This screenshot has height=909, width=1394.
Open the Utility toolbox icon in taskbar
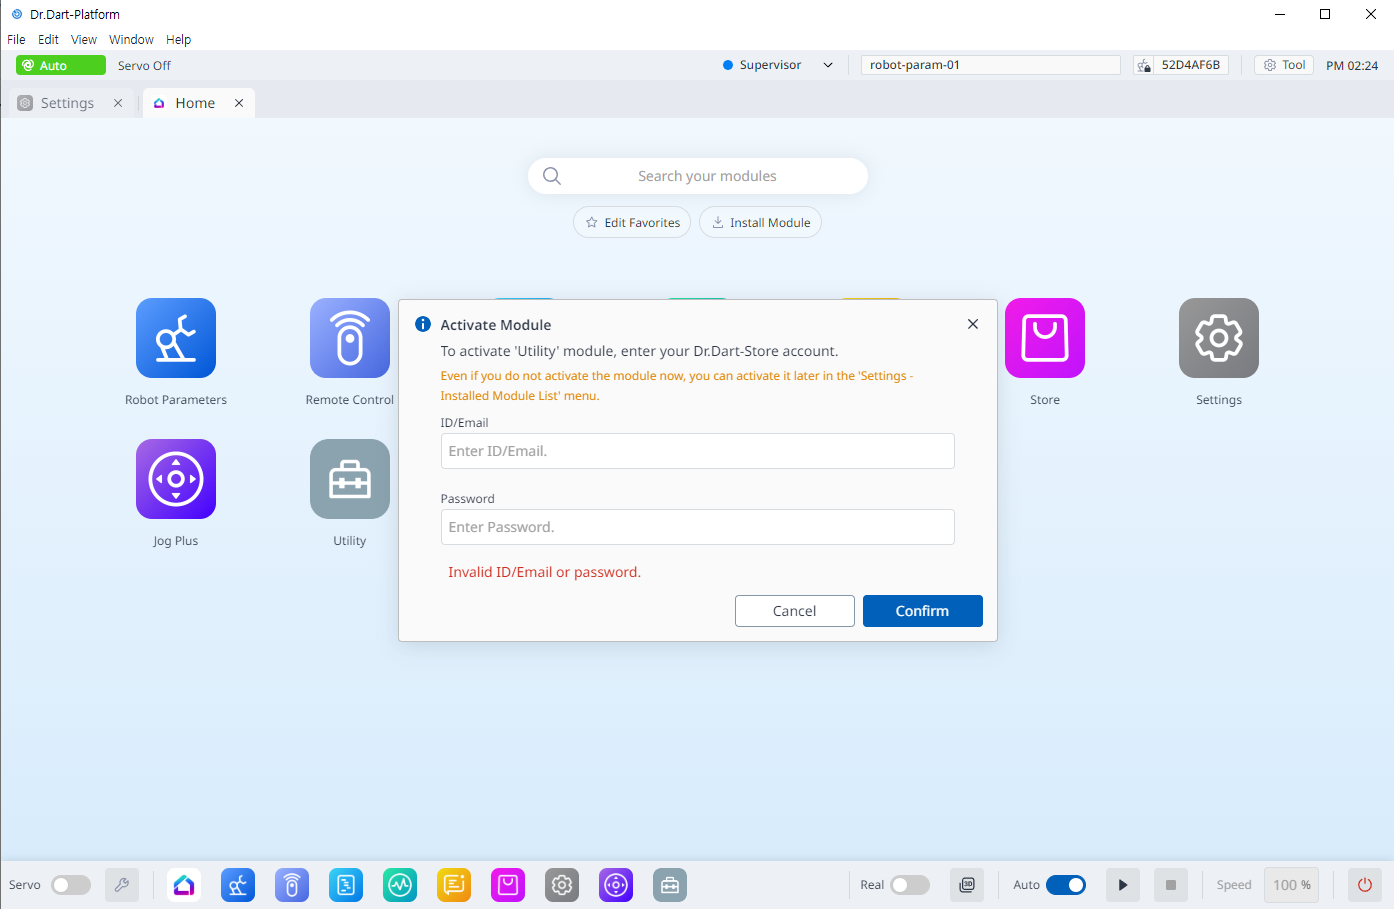pos(670,885)
